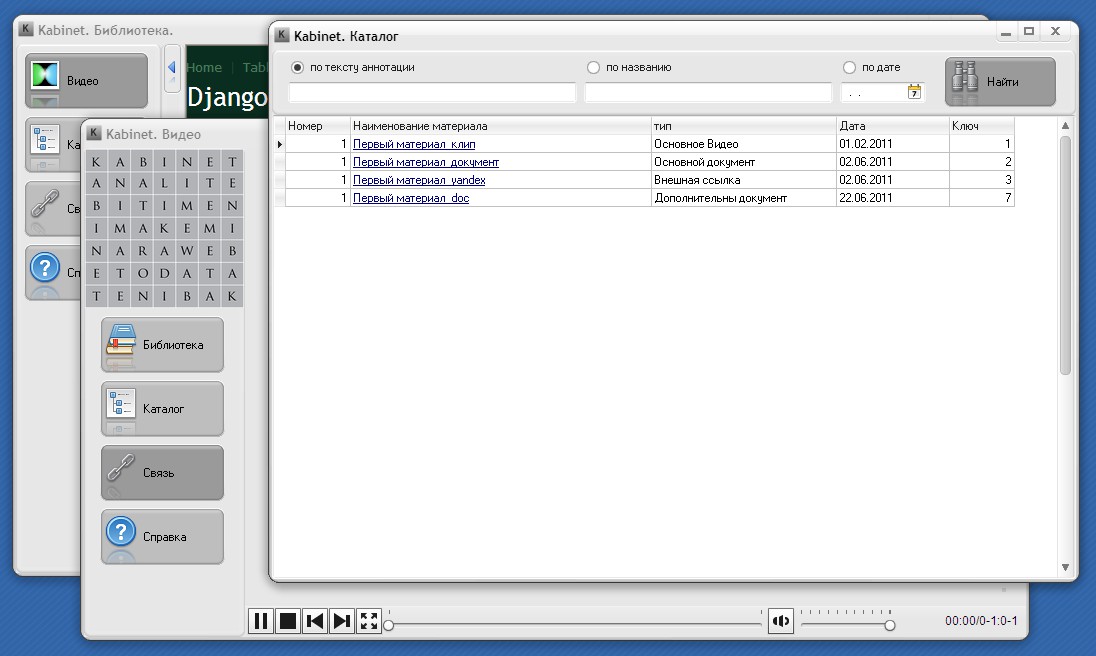Open link Первый материал_клип

414,144
